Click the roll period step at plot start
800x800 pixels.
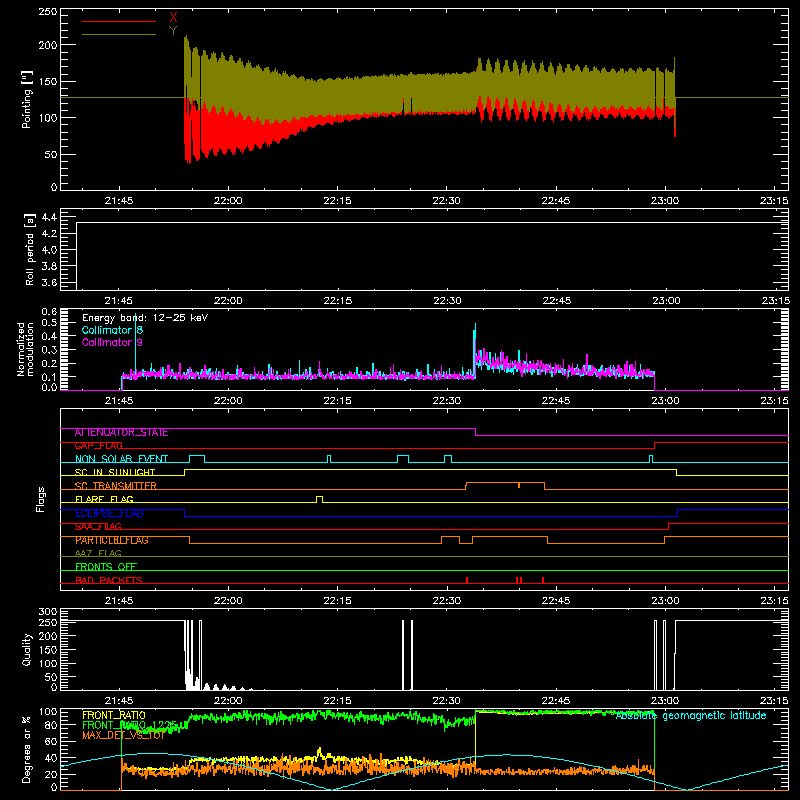click(x=77, y=255)
